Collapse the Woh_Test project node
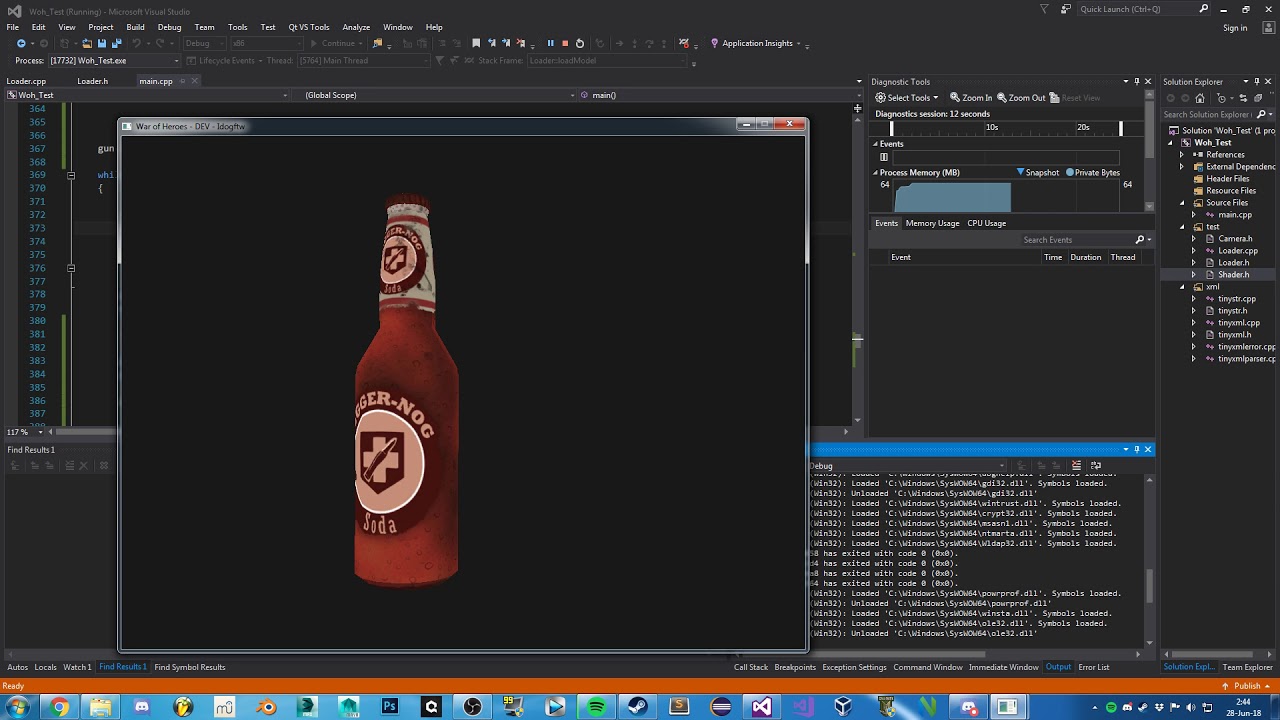This screenshot has width=1280, height=720. (1172, 143)
